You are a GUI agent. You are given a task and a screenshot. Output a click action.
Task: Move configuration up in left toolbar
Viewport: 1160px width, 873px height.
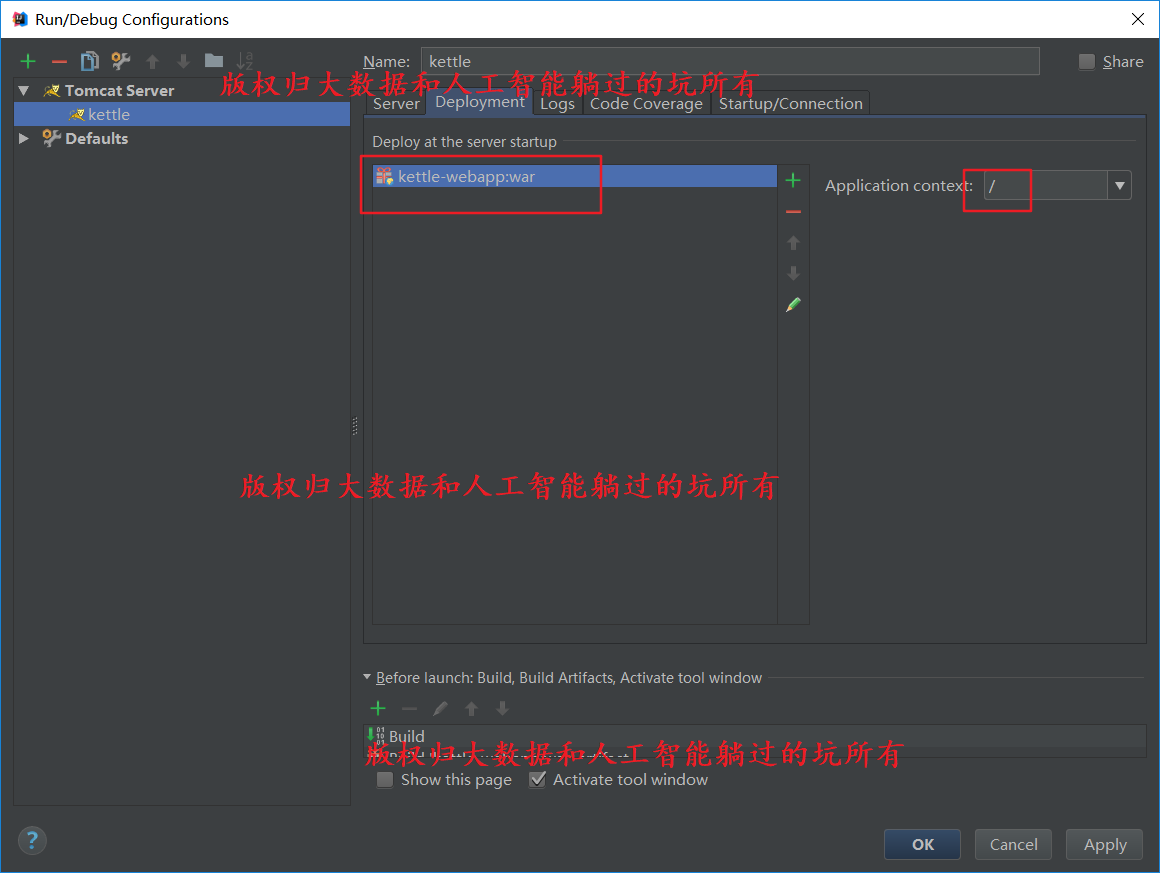(152, 61)
